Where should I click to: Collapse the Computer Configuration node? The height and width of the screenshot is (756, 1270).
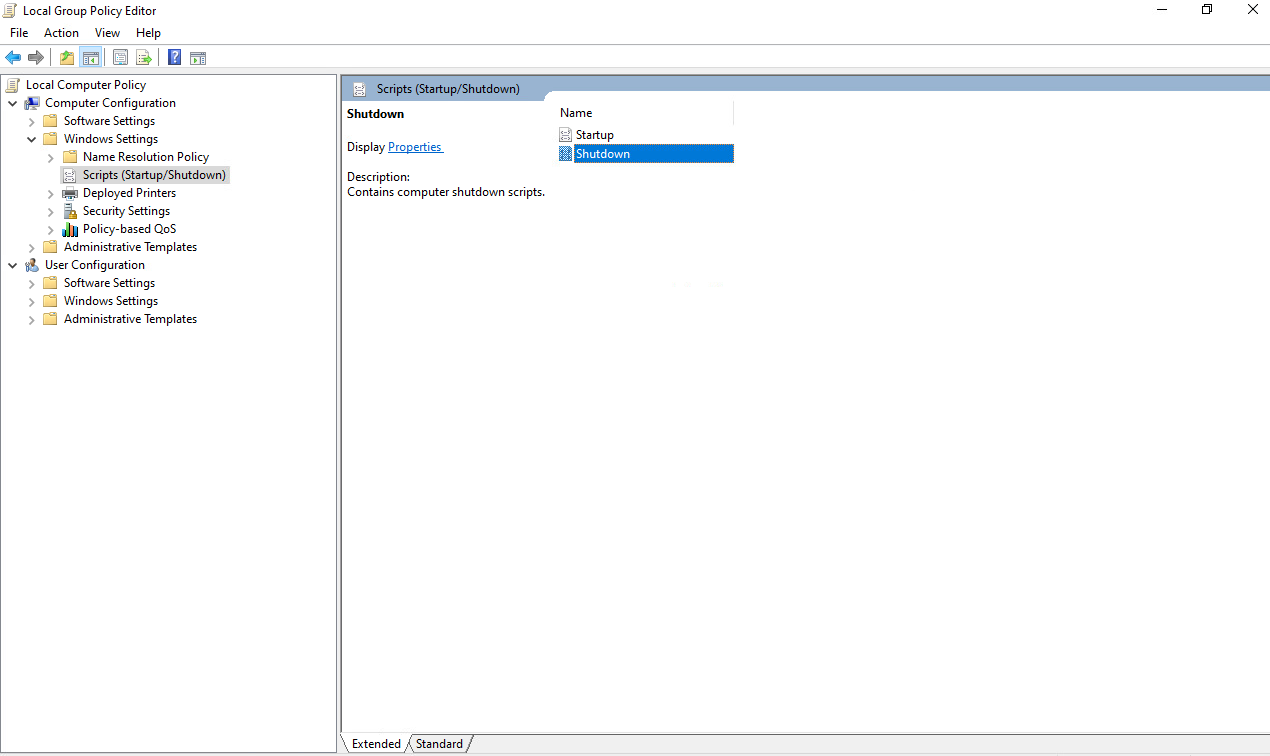(13, 102)
